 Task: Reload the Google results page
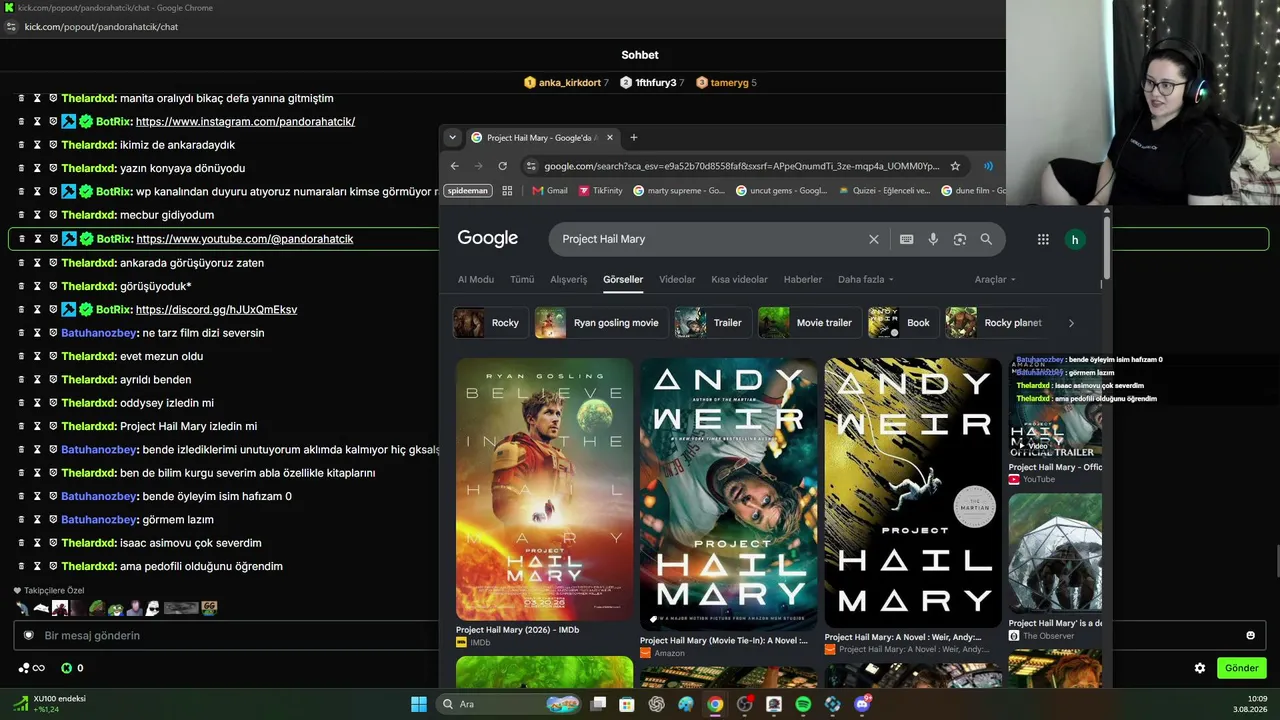(x=502, y=166)
